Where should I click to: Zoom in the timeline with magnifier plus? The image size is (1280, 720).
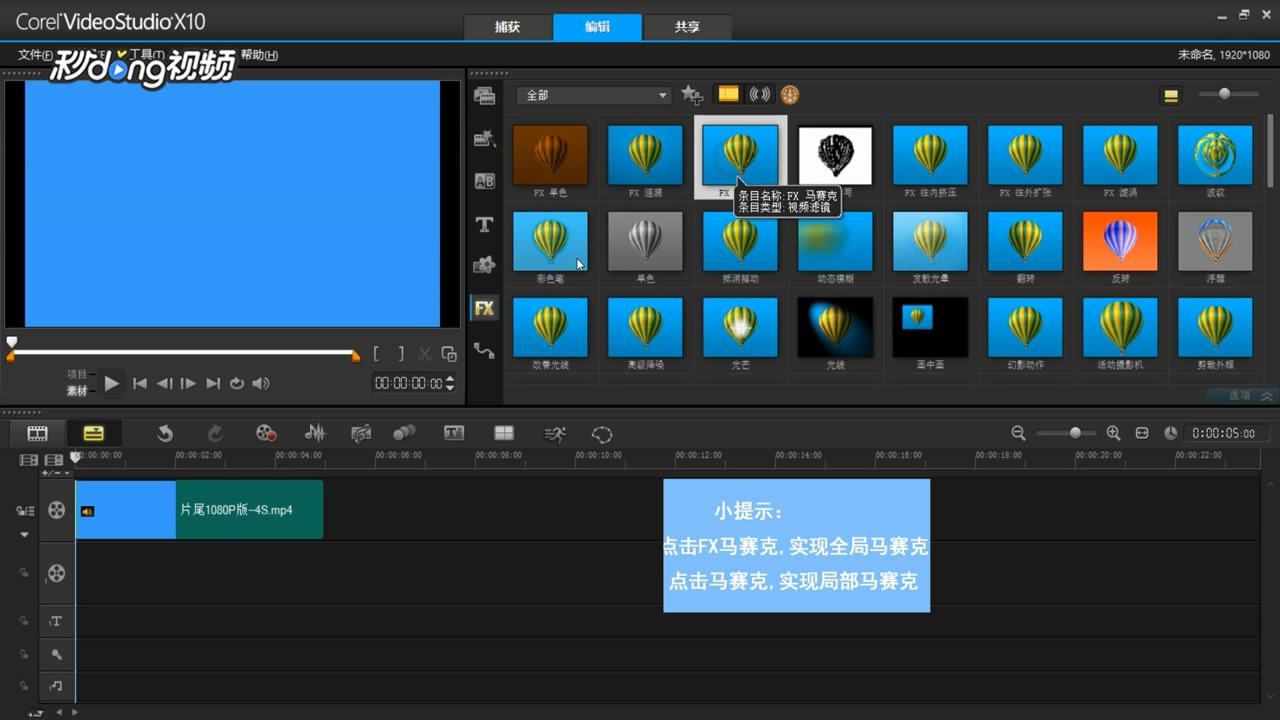1113,433
